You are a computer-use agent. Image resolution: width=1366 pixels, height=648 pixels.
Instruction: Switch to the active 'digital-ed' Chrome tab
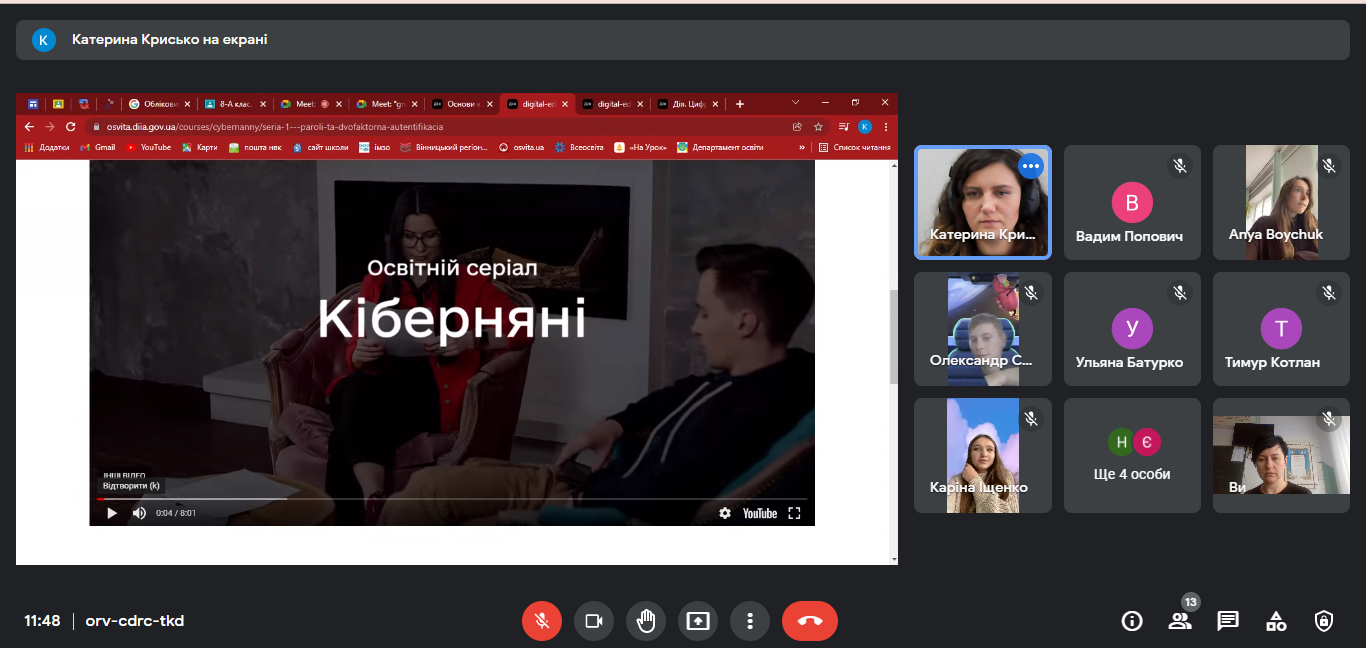point(538,103)
